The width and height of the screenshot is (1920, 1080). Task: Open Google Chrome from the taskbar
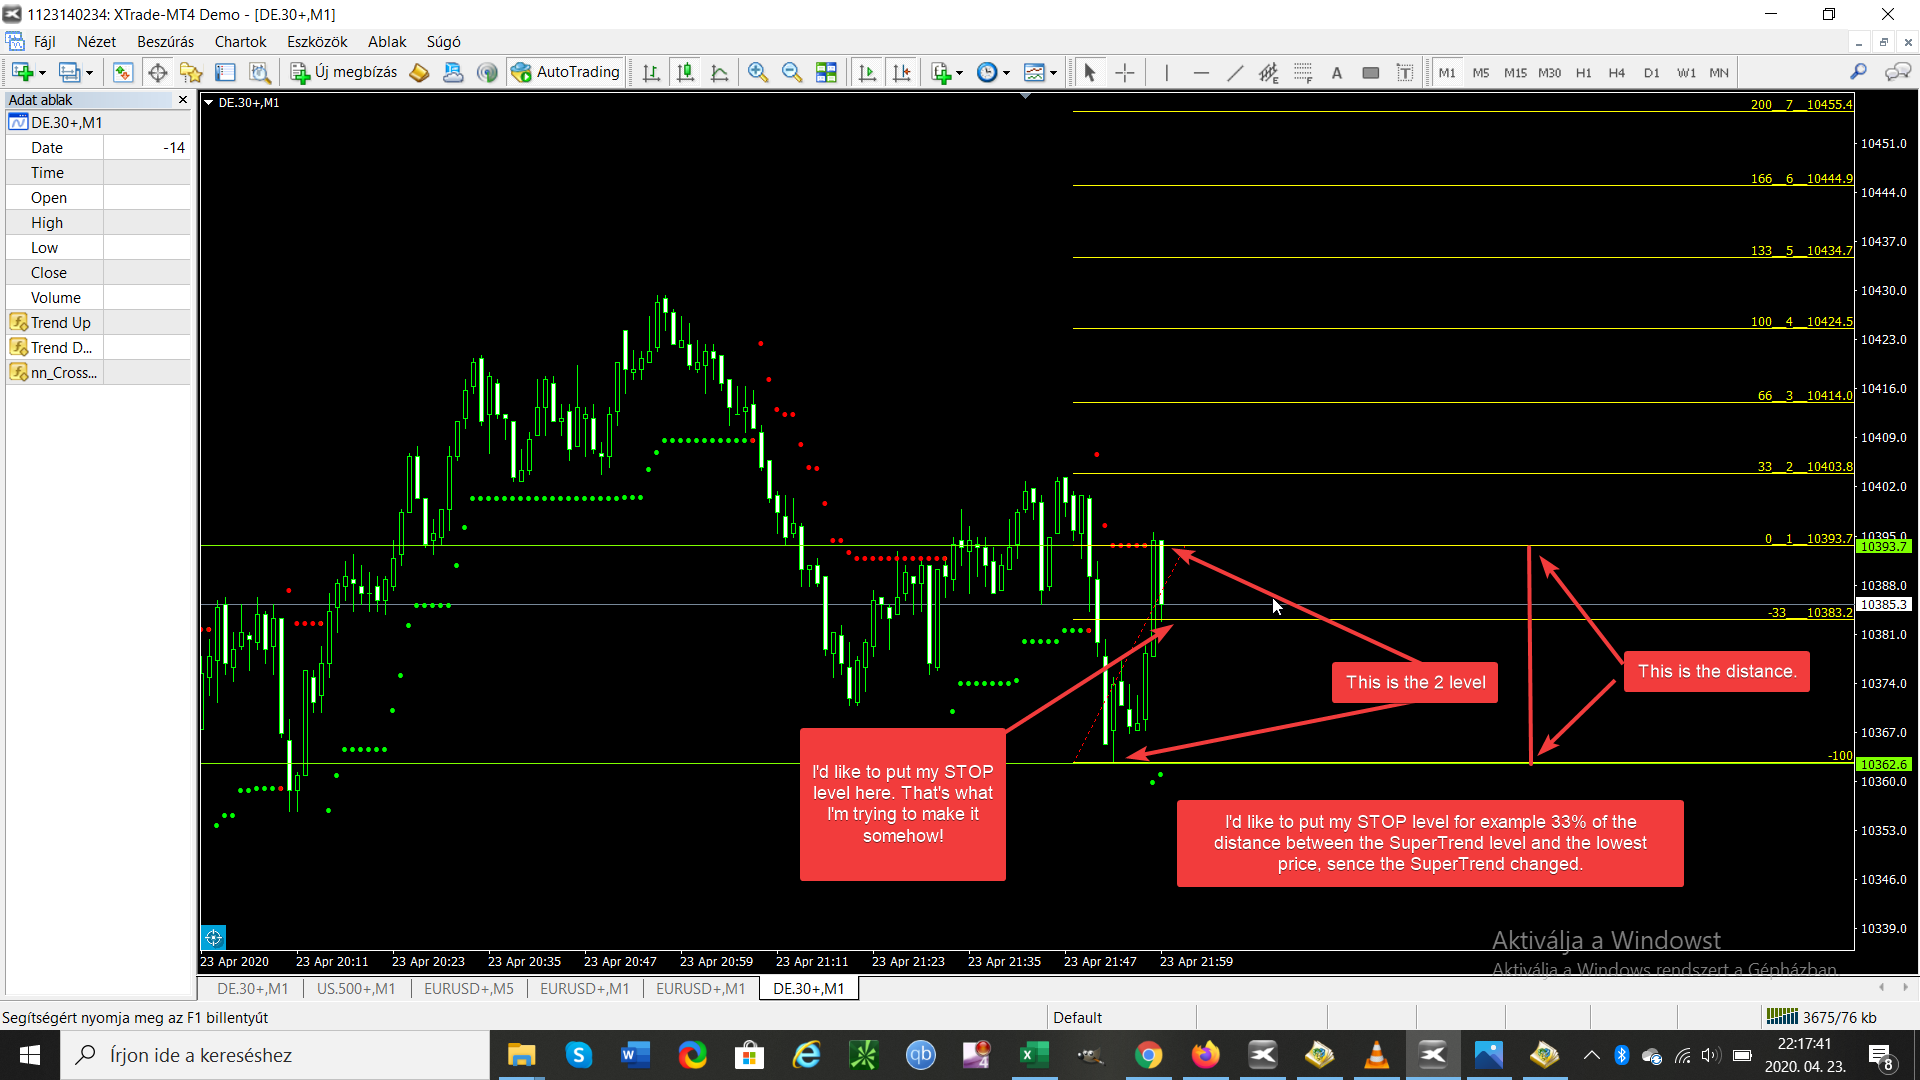click(x=1149, y=1055)
